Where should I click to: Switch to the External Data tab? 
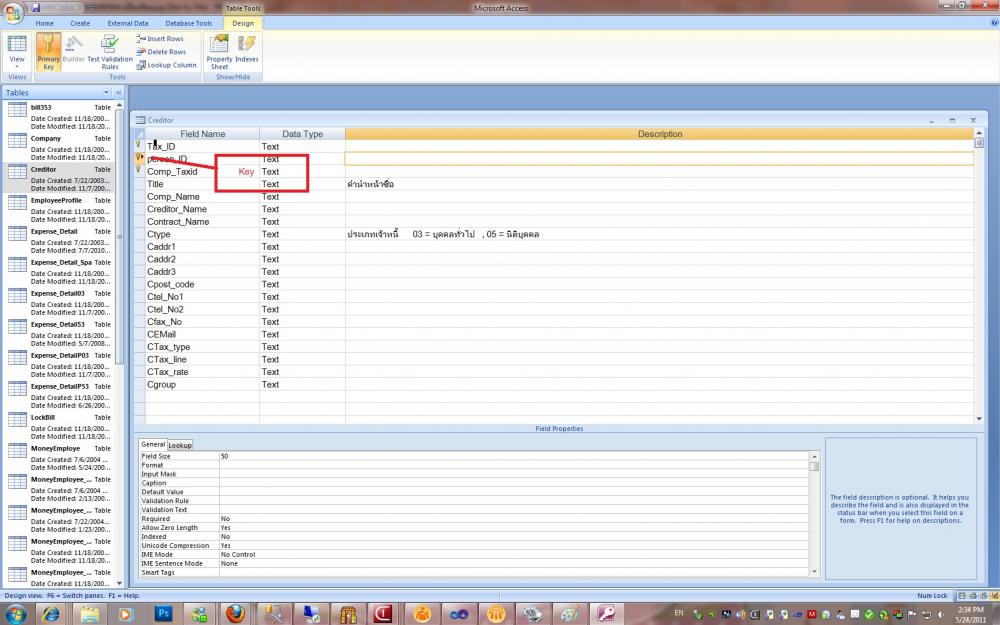click(x=127, y=23)
